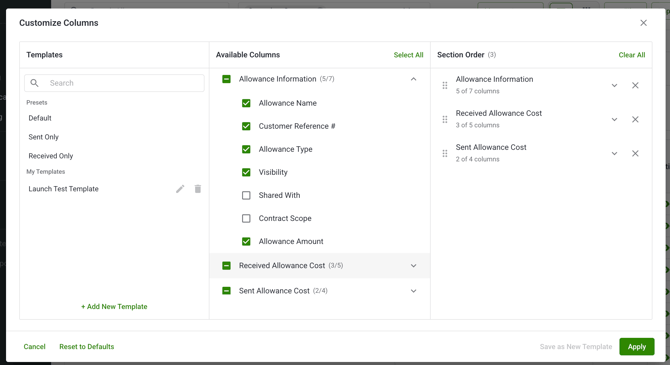Click drag handle next to Received Allowance Cost
Screen dimensions: 670x365
[445, 119]
